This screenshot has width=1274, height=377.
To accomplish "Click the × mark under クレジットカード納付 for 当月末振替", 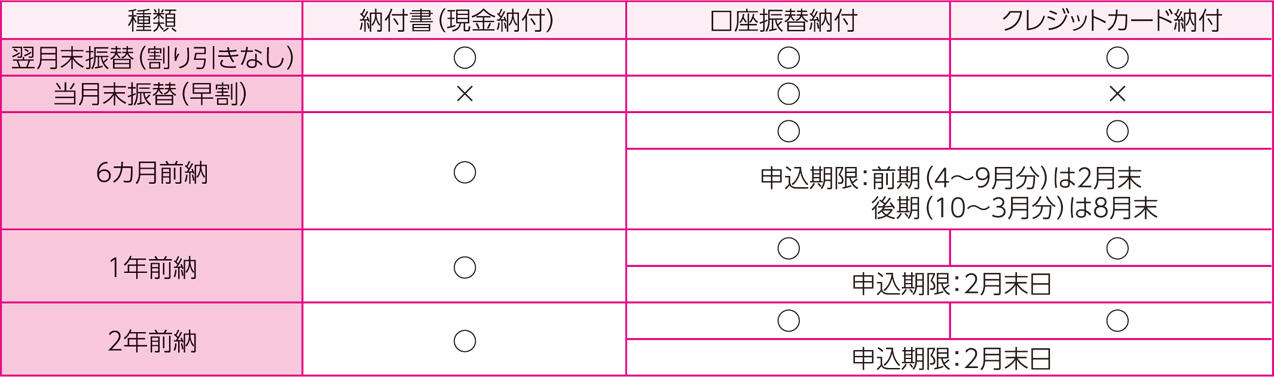I will (x=1117, y=95).
